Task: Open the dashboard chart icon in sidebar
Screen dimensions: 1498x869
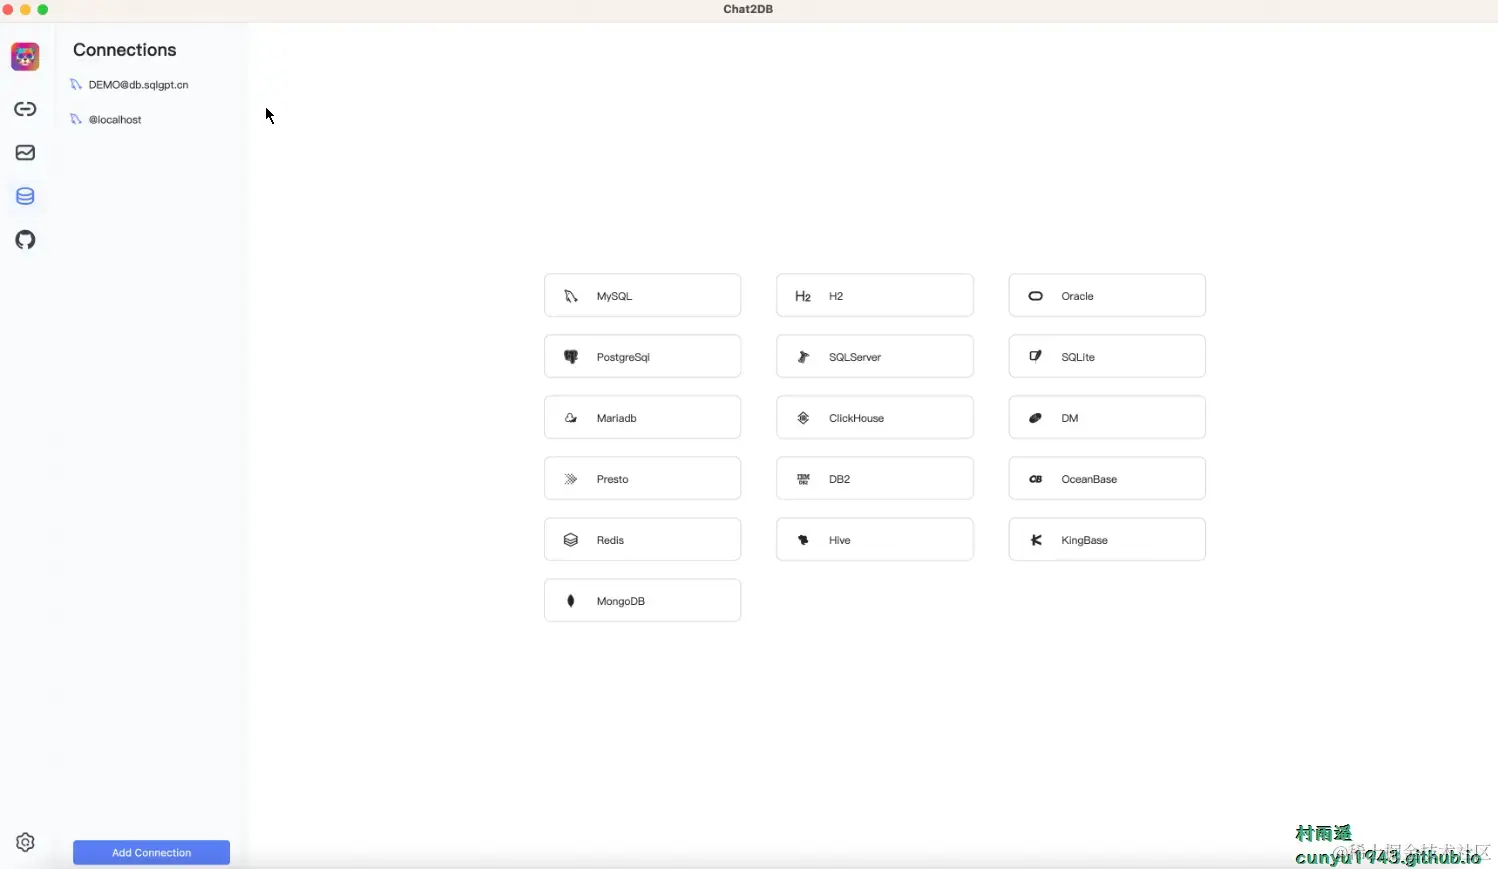Action: tap(25, 153)
